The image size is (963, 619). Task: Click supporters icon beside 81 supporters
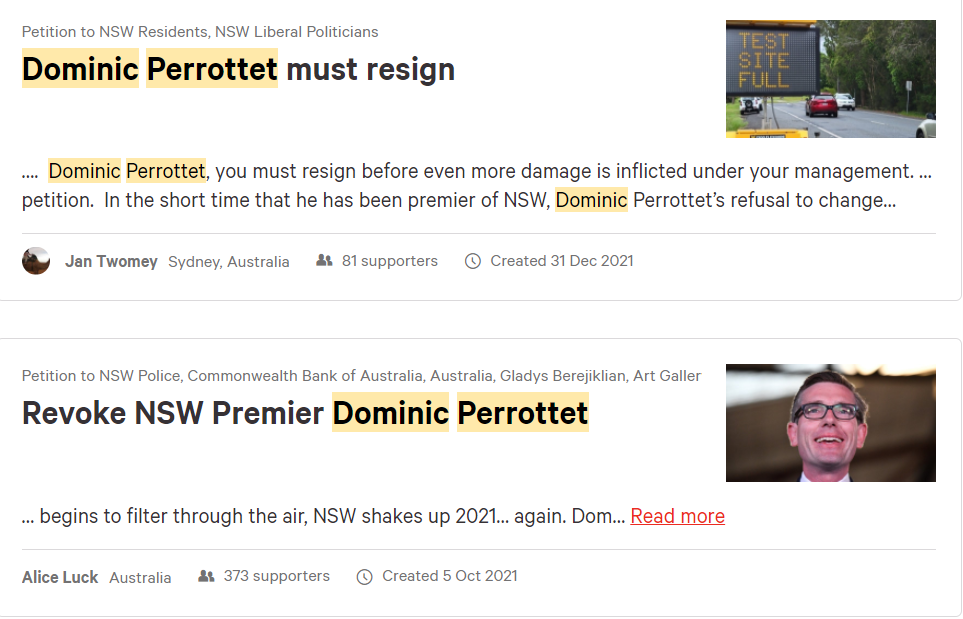324,260
